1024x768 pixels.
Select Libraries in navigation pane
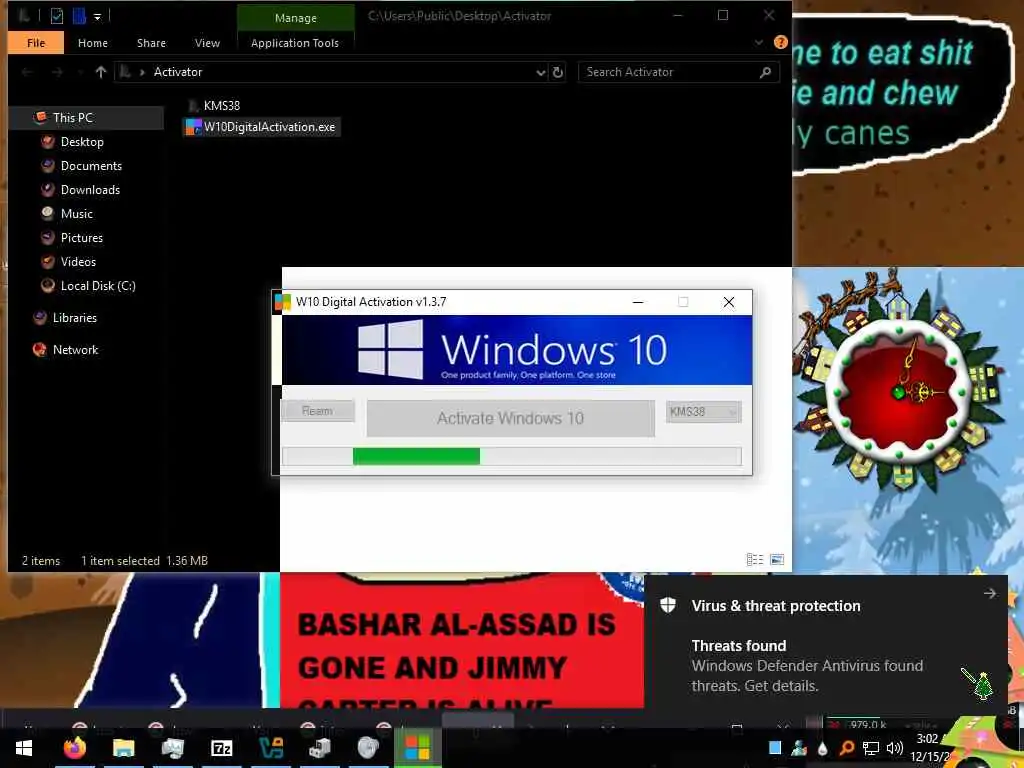74,318
